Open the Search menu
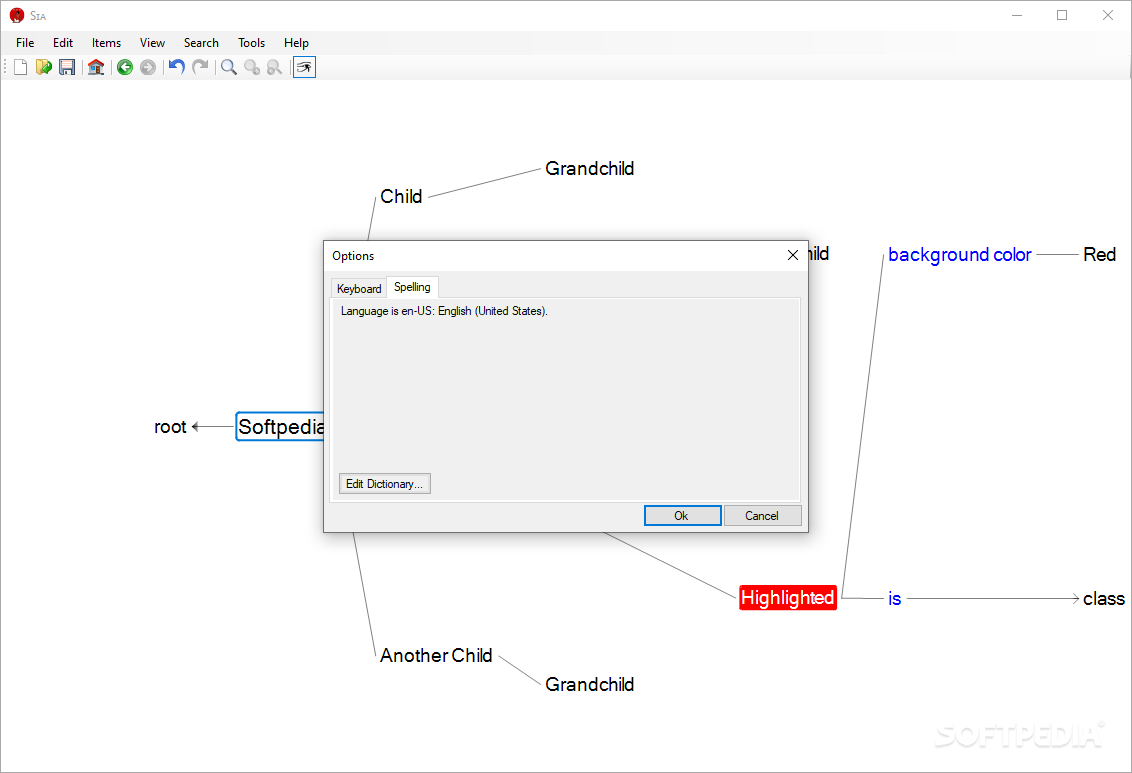The width and height of the screenshot is (1132, 773). click(201, 43)
